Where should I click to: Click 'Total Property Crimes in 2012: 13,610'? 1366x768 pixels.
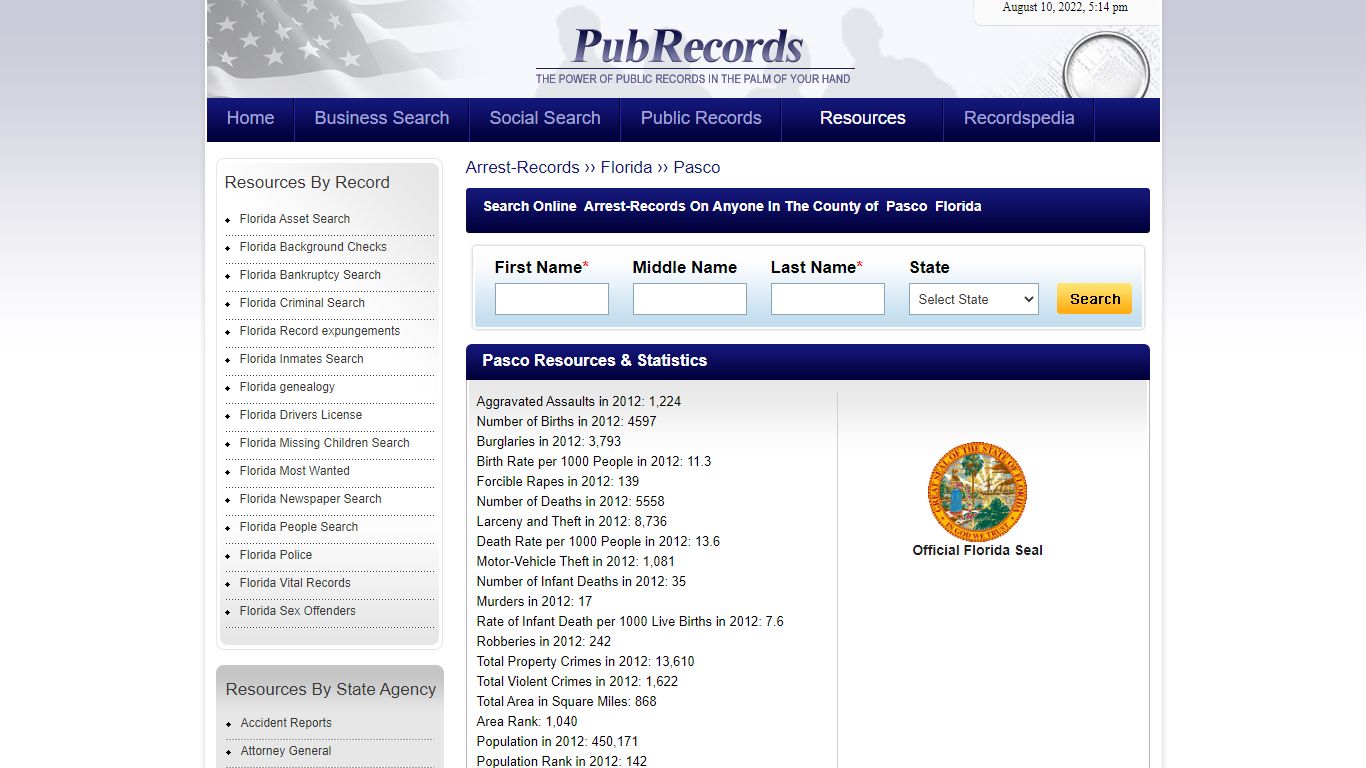(586, 661)
